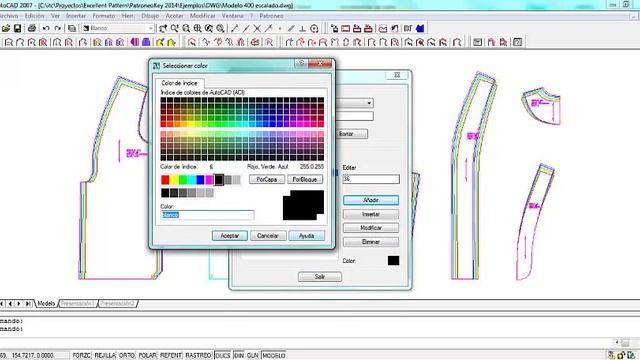
Task: Open the Patroneo menu
Action: [x=271, y=16]
